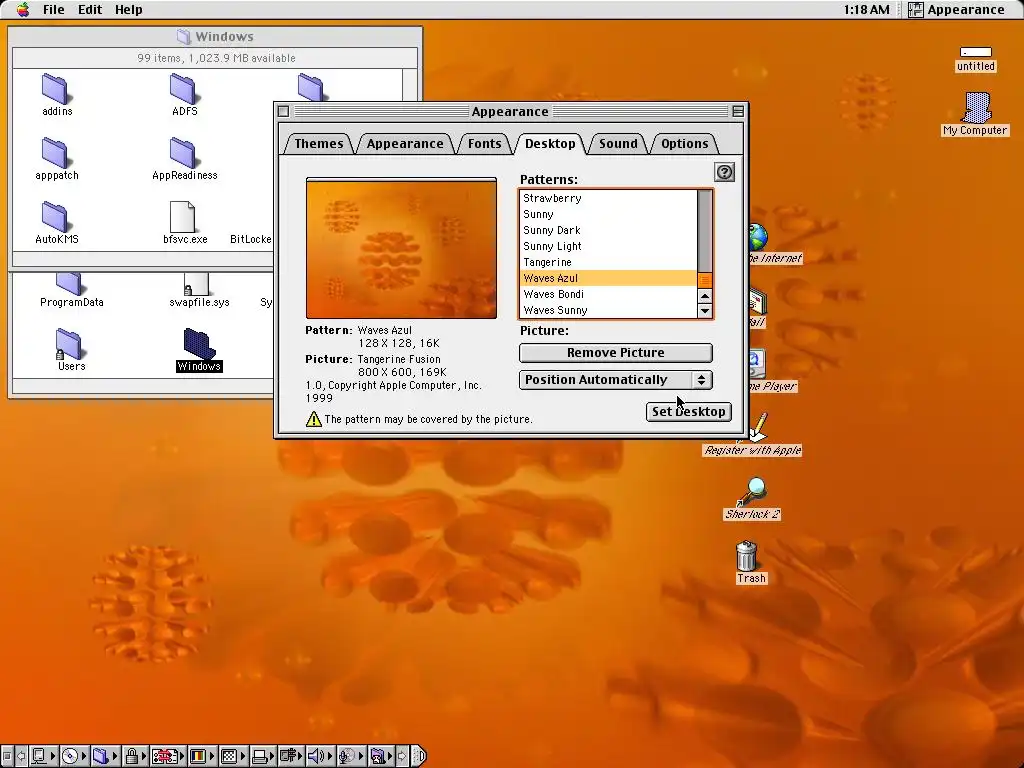1024x768 pixels.
Task: Click the control strip close box
Action: pyautogui.click(x=7, y=756)
